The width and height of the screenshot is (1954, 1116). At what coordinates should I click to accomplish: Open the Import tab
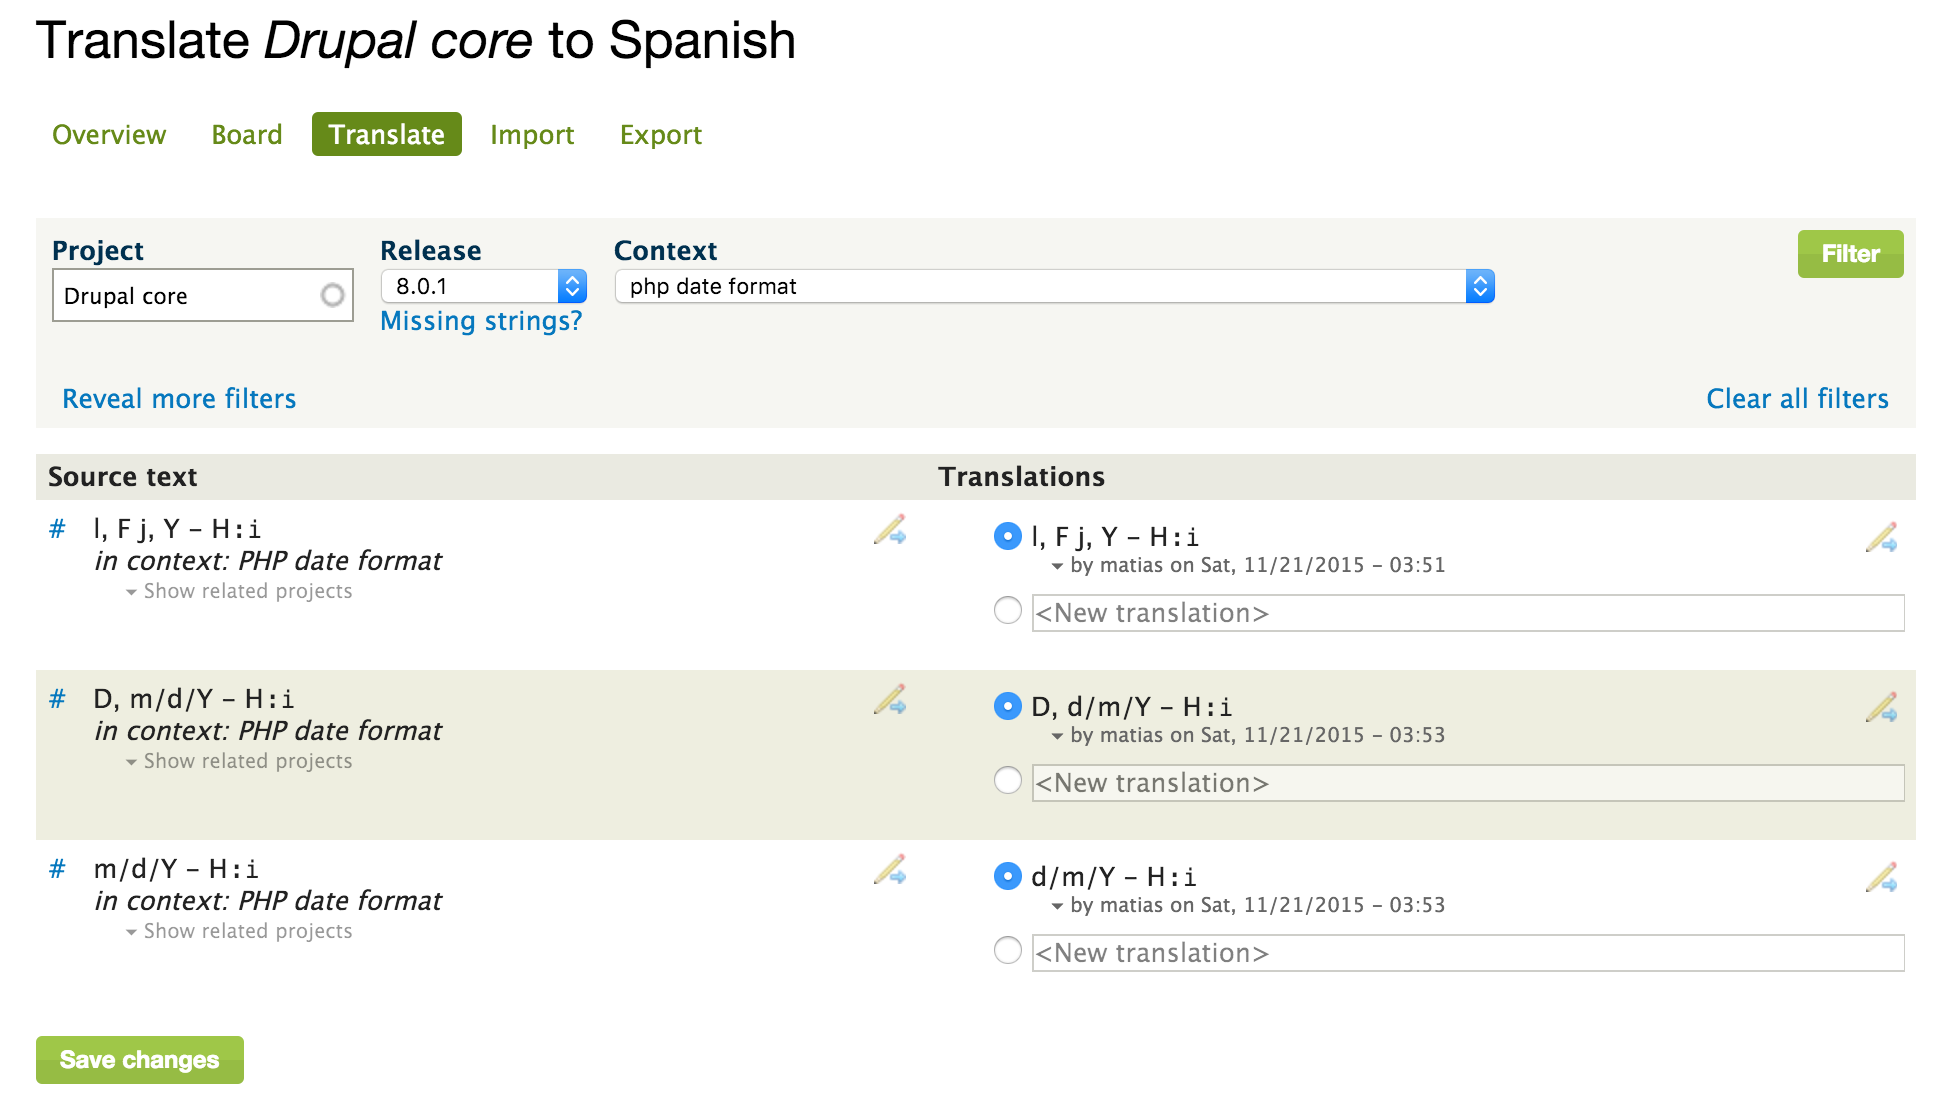coord(532,135)
